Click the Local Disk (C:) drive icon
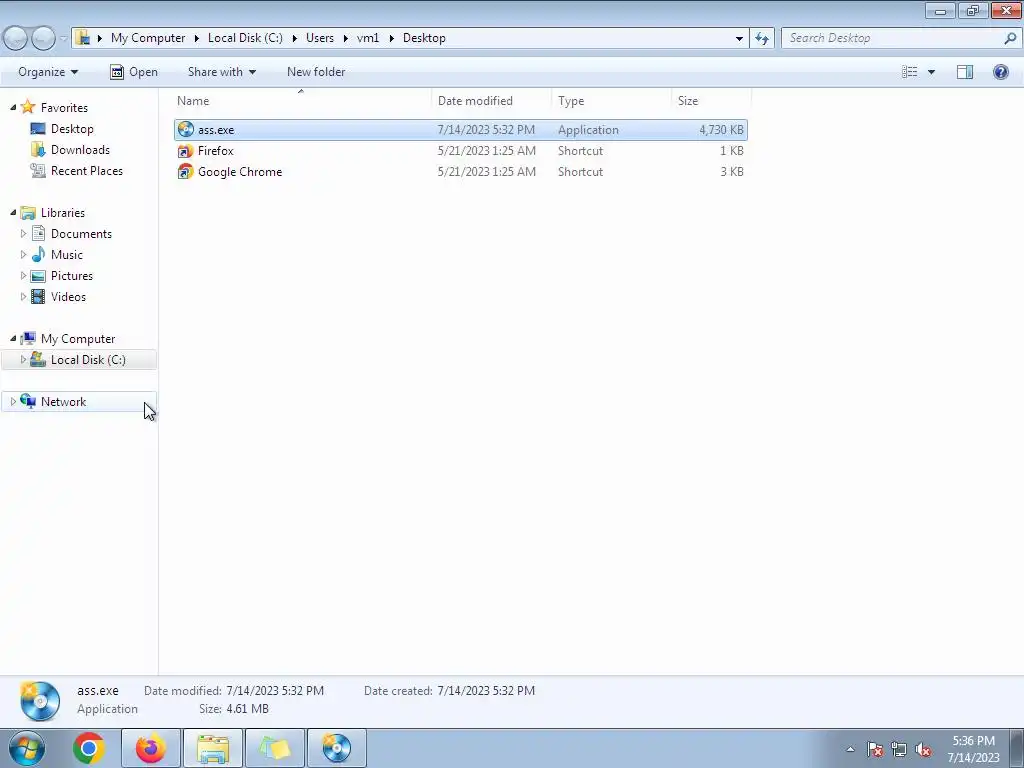Viewport: 1024px width, 768px height. click(x=39, y=359)
